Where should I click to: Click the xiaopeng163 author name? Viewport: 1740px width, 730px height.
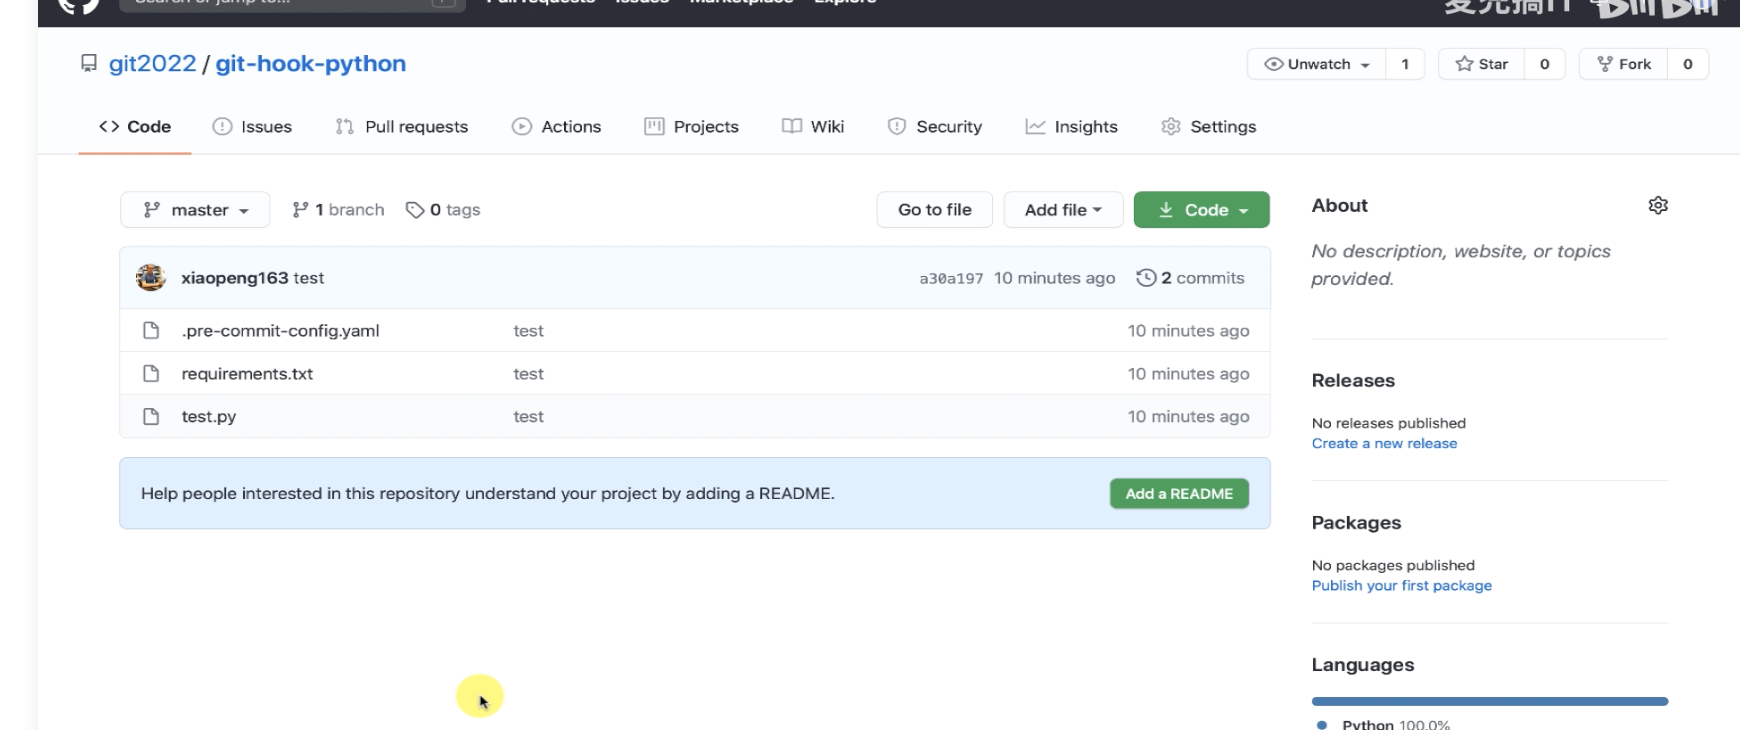pyautogui.click(x=235, y=278)
